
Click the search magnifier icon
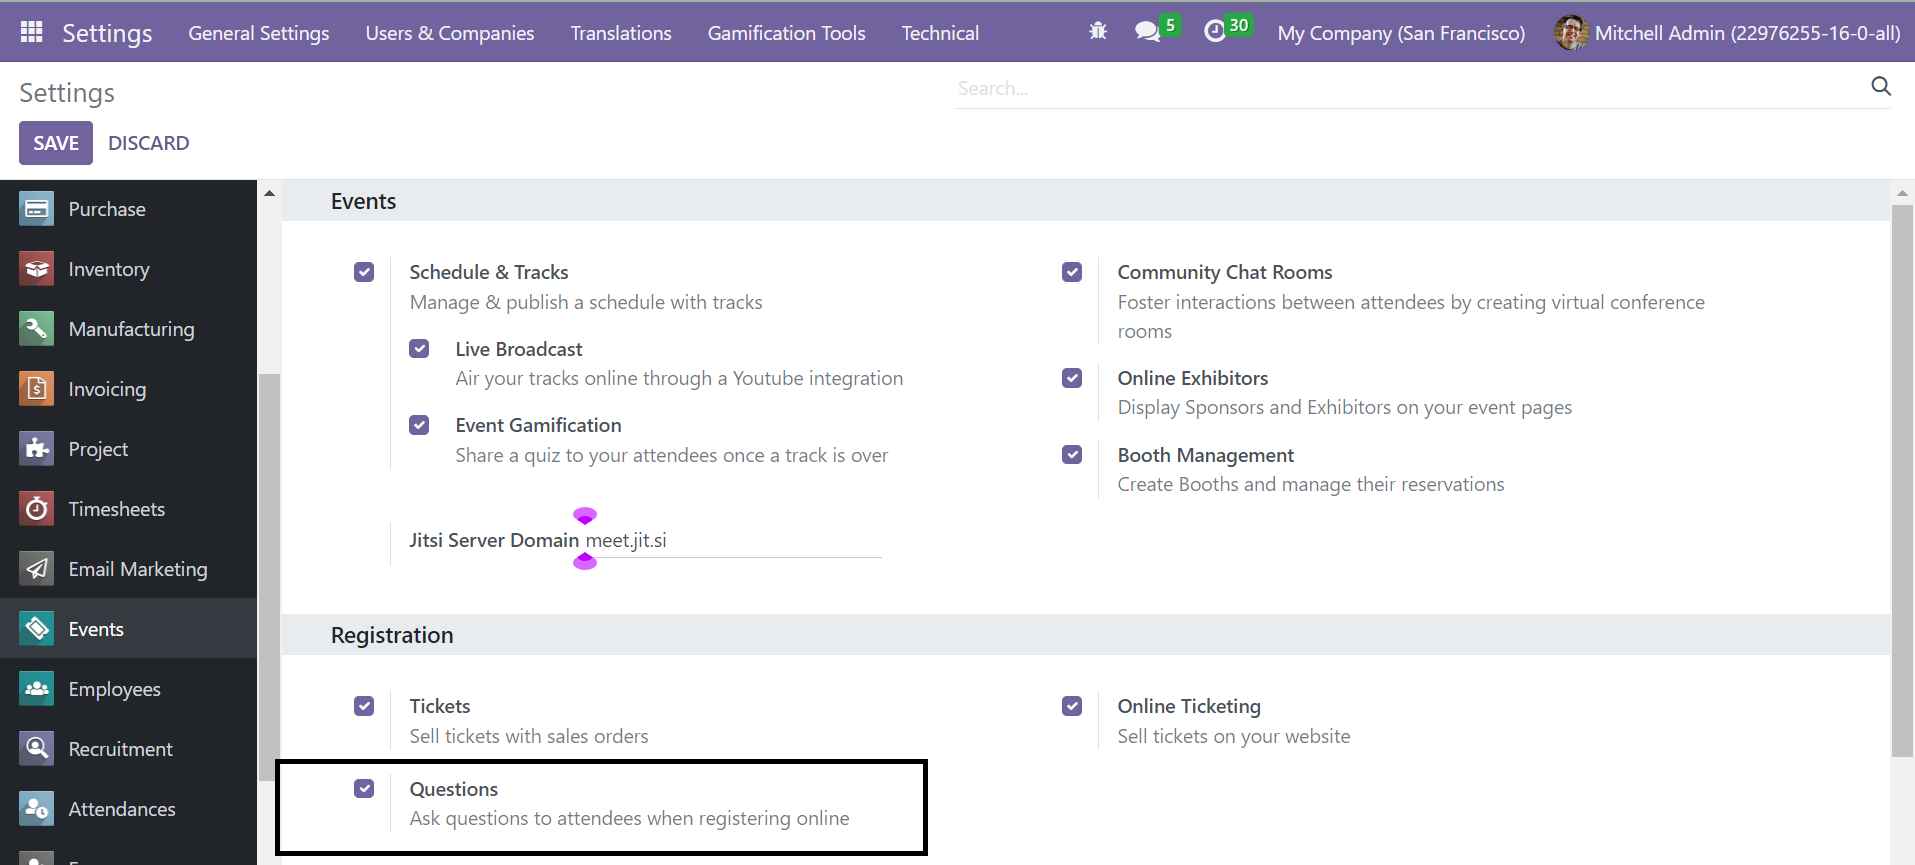[1880, 87]
